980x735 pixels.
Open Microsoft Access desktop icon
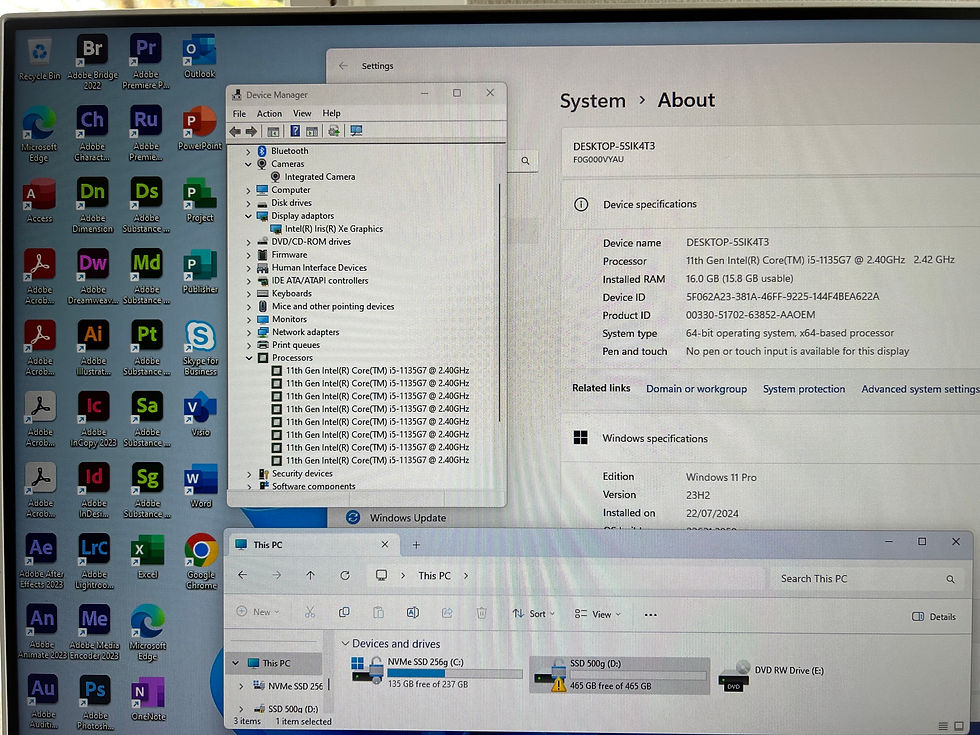pos(39,200)
